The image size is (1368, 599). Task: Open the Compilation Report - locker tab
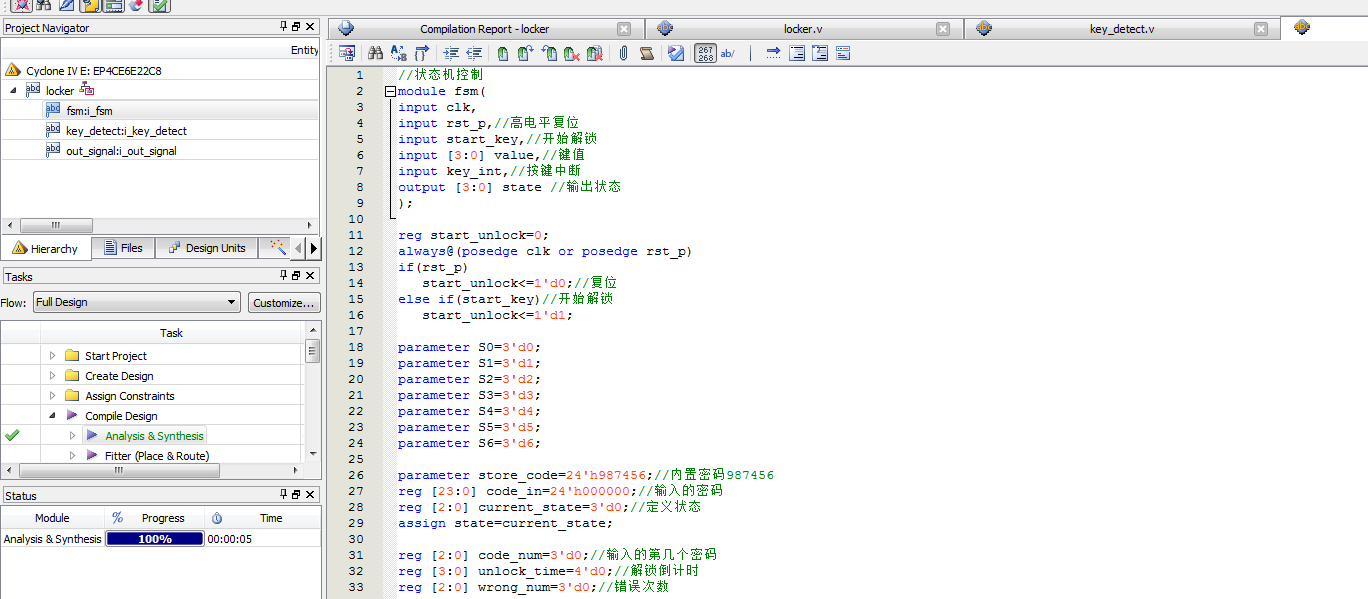point(484,29)
